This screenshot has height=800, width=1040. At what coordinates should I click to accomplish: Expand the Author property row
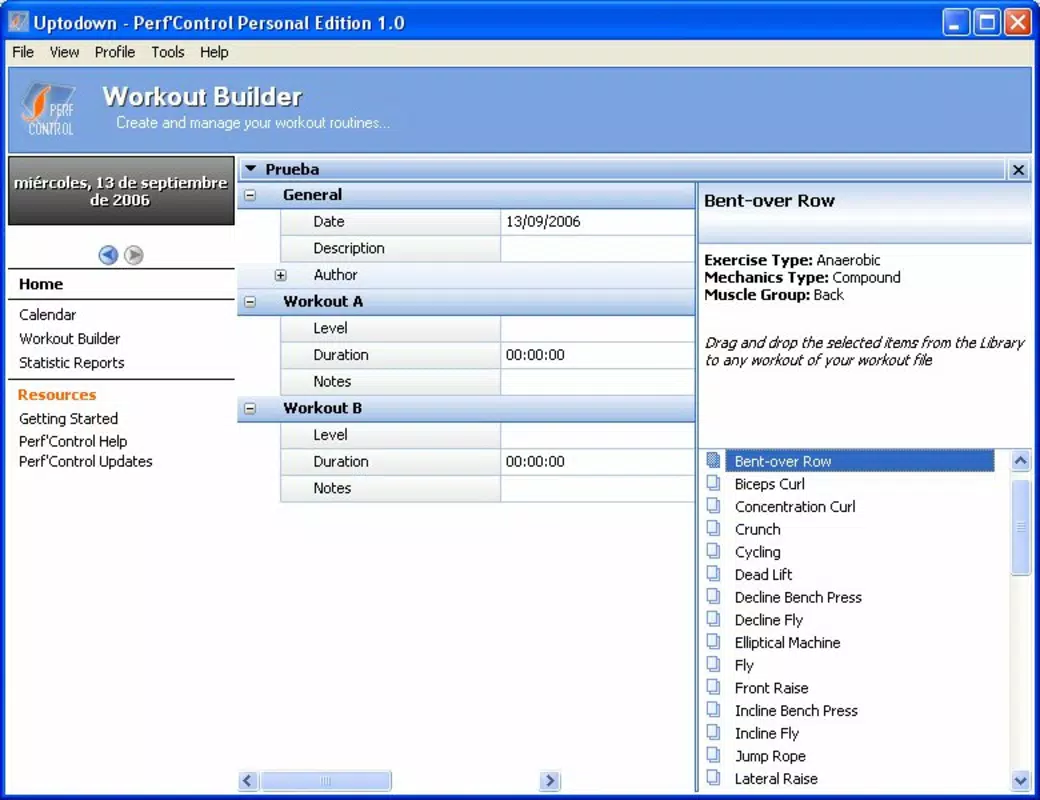(281, 275)
